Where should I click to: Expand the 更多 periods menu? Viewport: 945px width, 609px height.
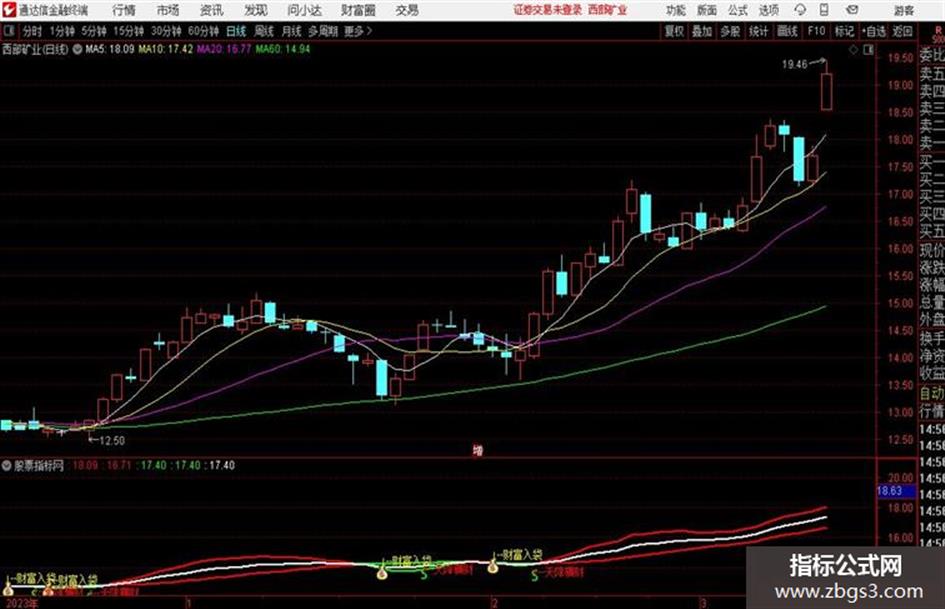coord(358,31)
